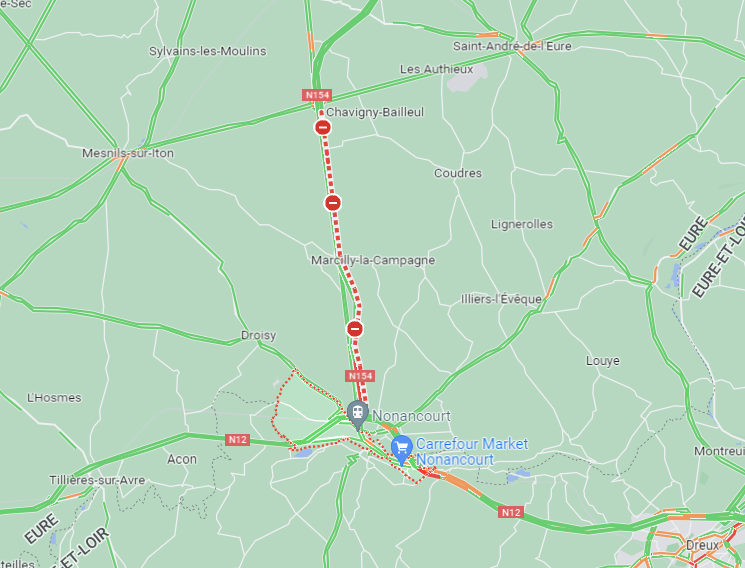
Task: Click the N12 shield west of Nonancourt
Action: (238, 439)
